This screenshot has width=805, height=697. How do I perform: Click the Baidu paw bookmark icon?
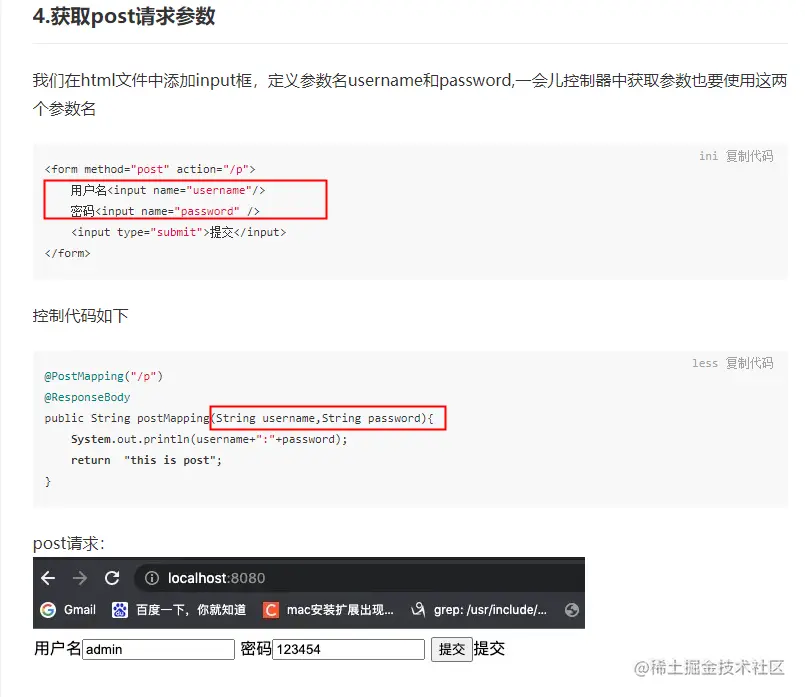tap(120, 610)
